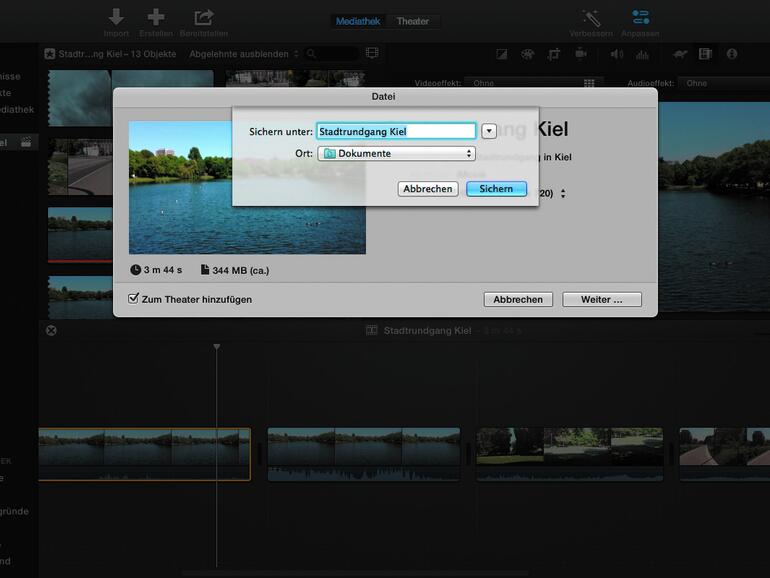Viewport: 770px width, 578px height.
Task: Expand the save dialog with arrow button
Action: 489,131
